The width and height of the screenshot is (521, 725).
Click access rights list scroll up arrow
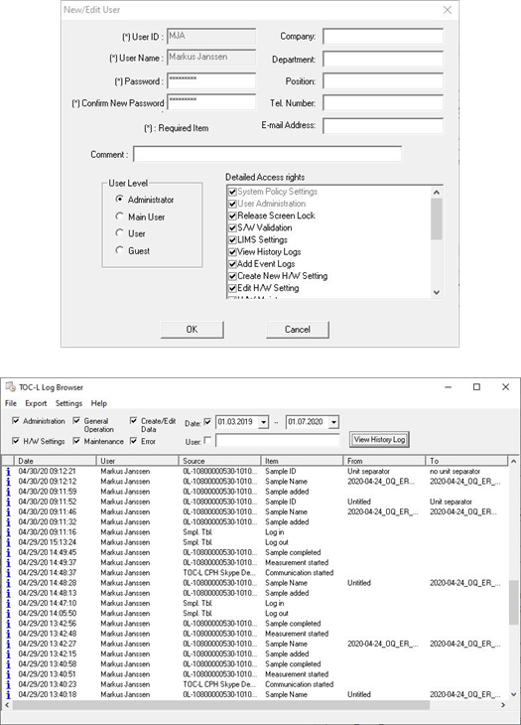coord(436,192)
